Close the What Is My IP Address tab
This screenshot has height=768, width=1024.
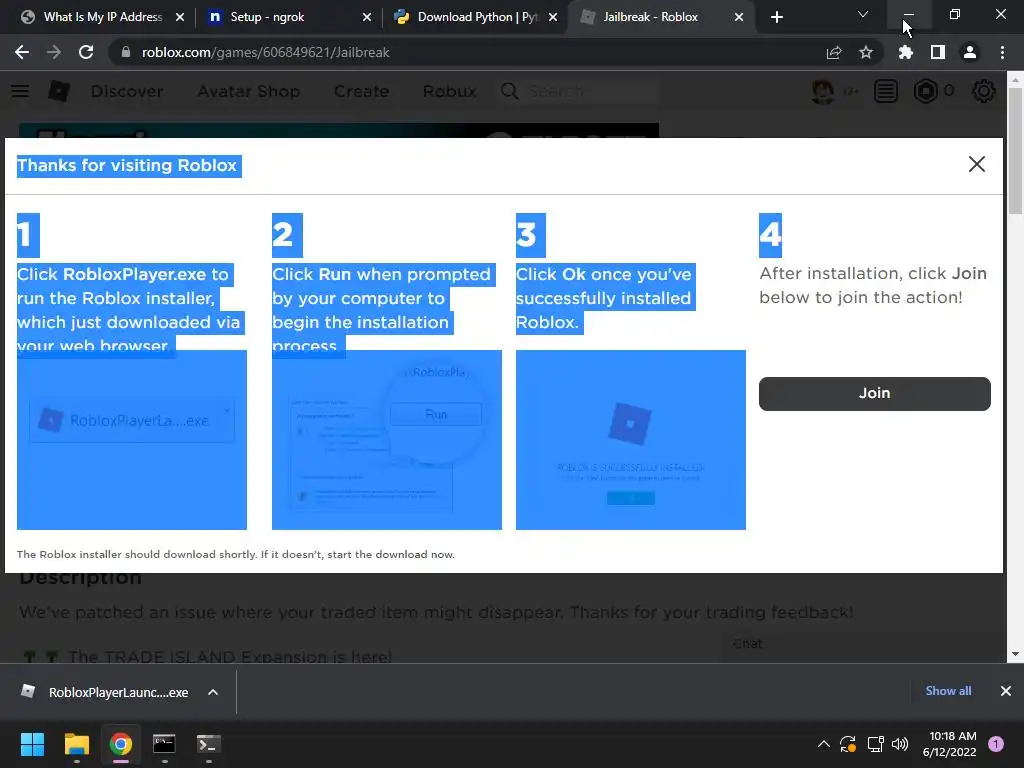(180, 17)
